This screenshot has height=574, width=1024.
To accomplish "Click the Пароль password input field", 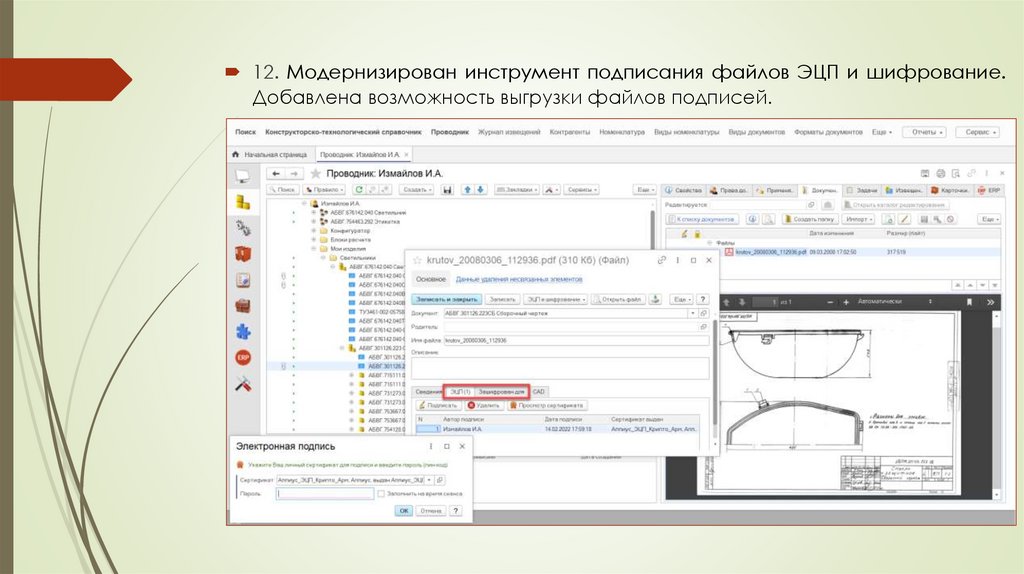I will click(325, 494).
